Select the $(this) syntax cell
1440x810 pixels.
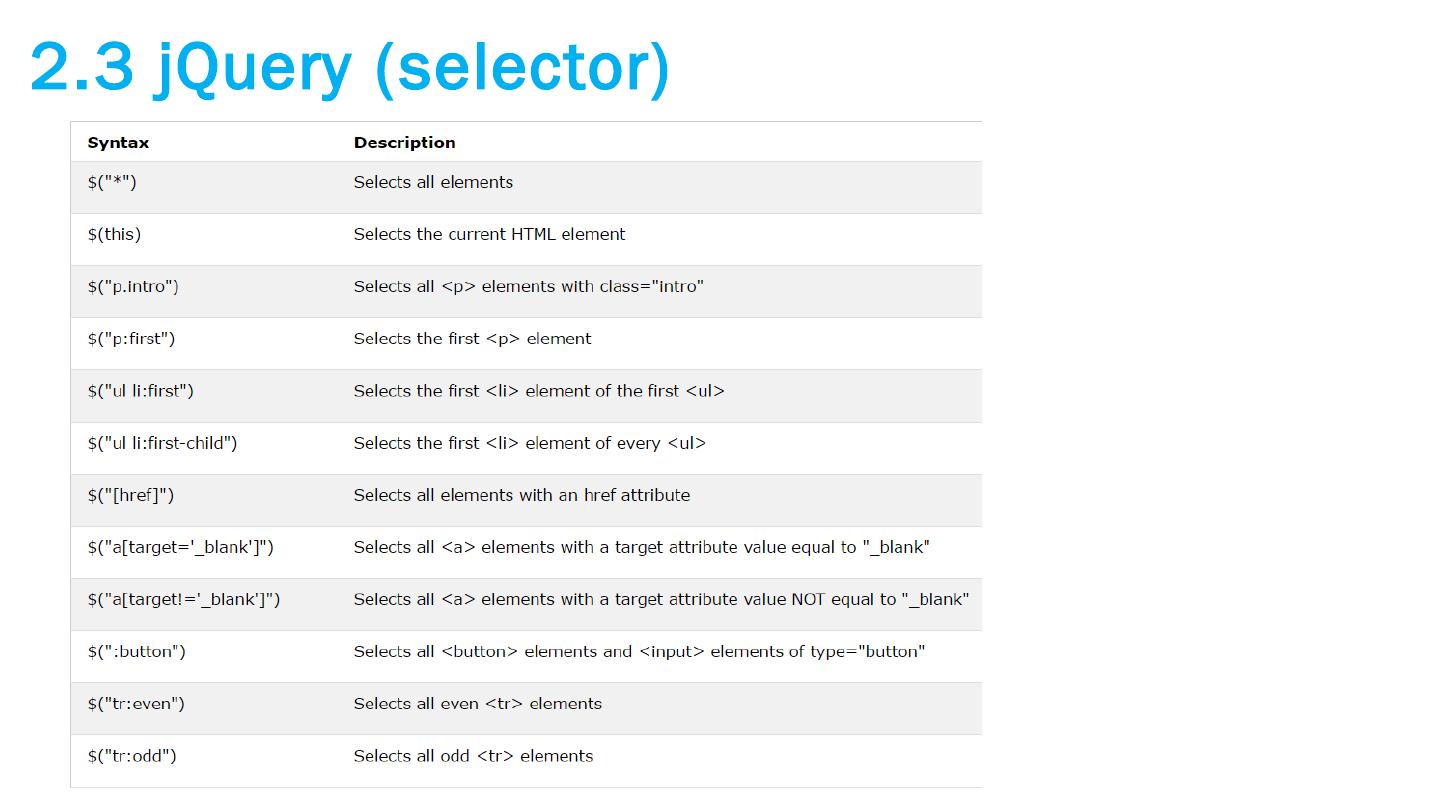[114, 234]
